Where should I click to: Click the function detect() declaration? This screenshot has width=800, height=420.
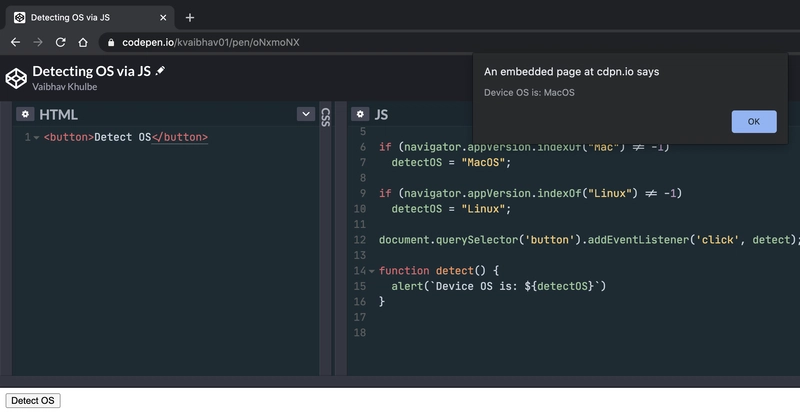coord(439,270)
